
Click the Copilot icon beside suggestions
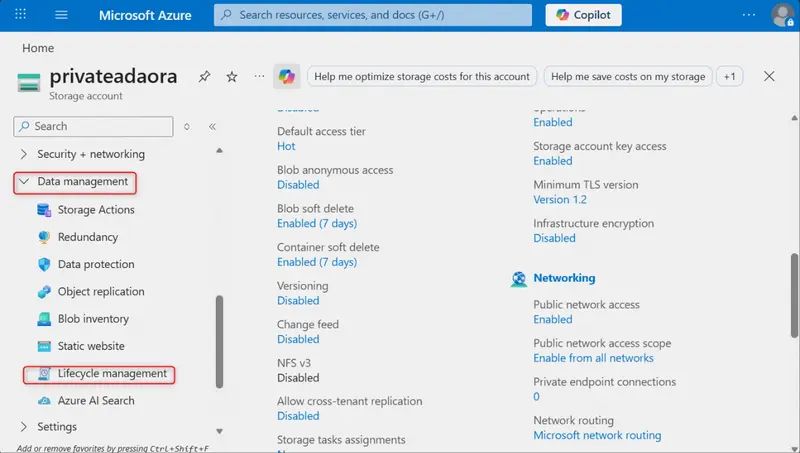[x=287, y=77]
